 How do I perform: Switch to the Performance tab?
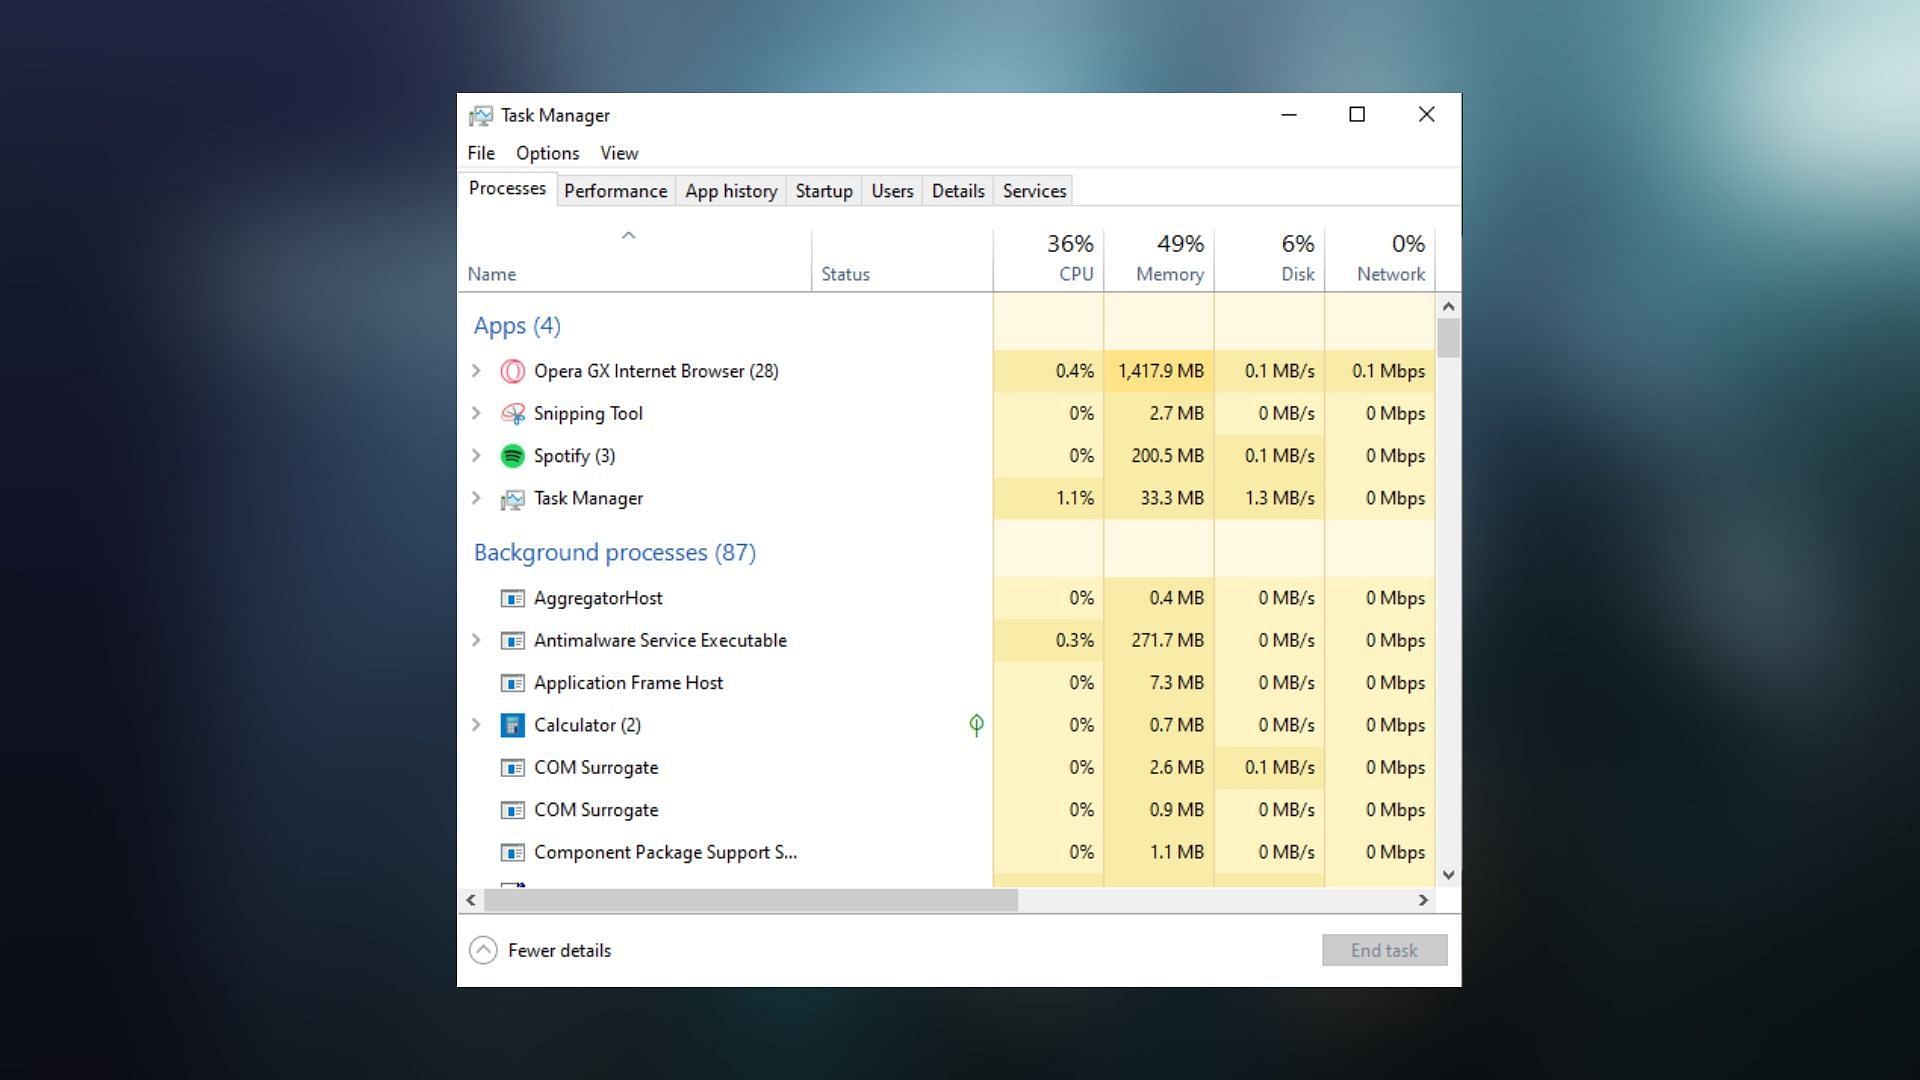click(615, 191)
